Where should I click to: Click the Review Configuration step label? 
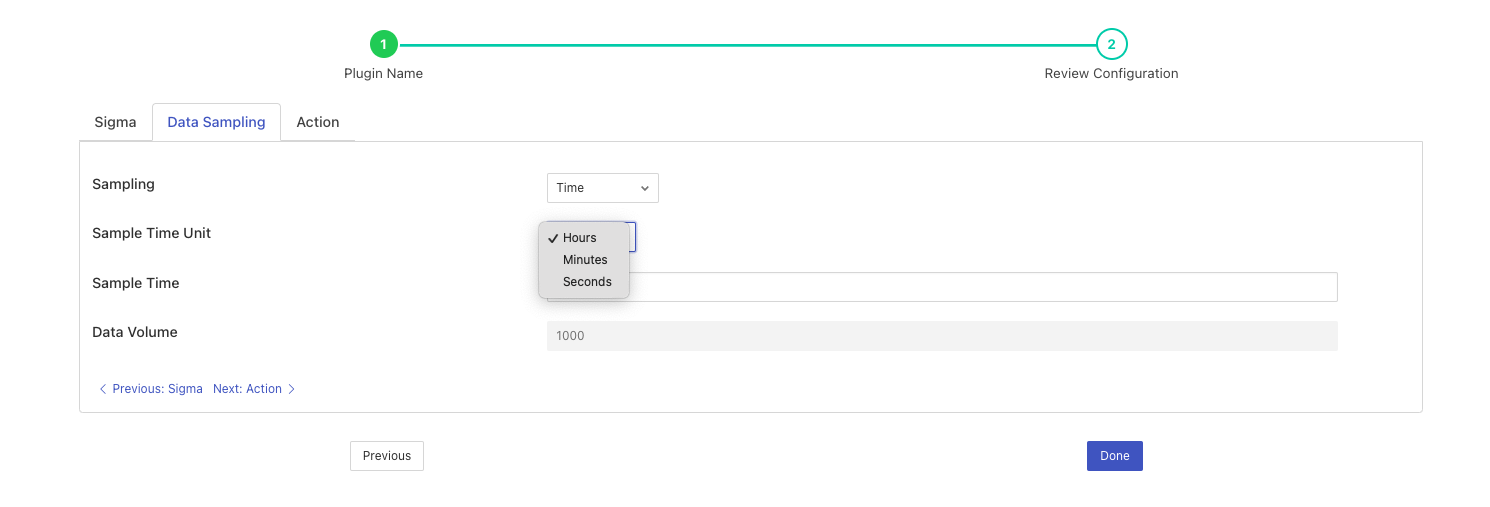tap(1111, 74)
